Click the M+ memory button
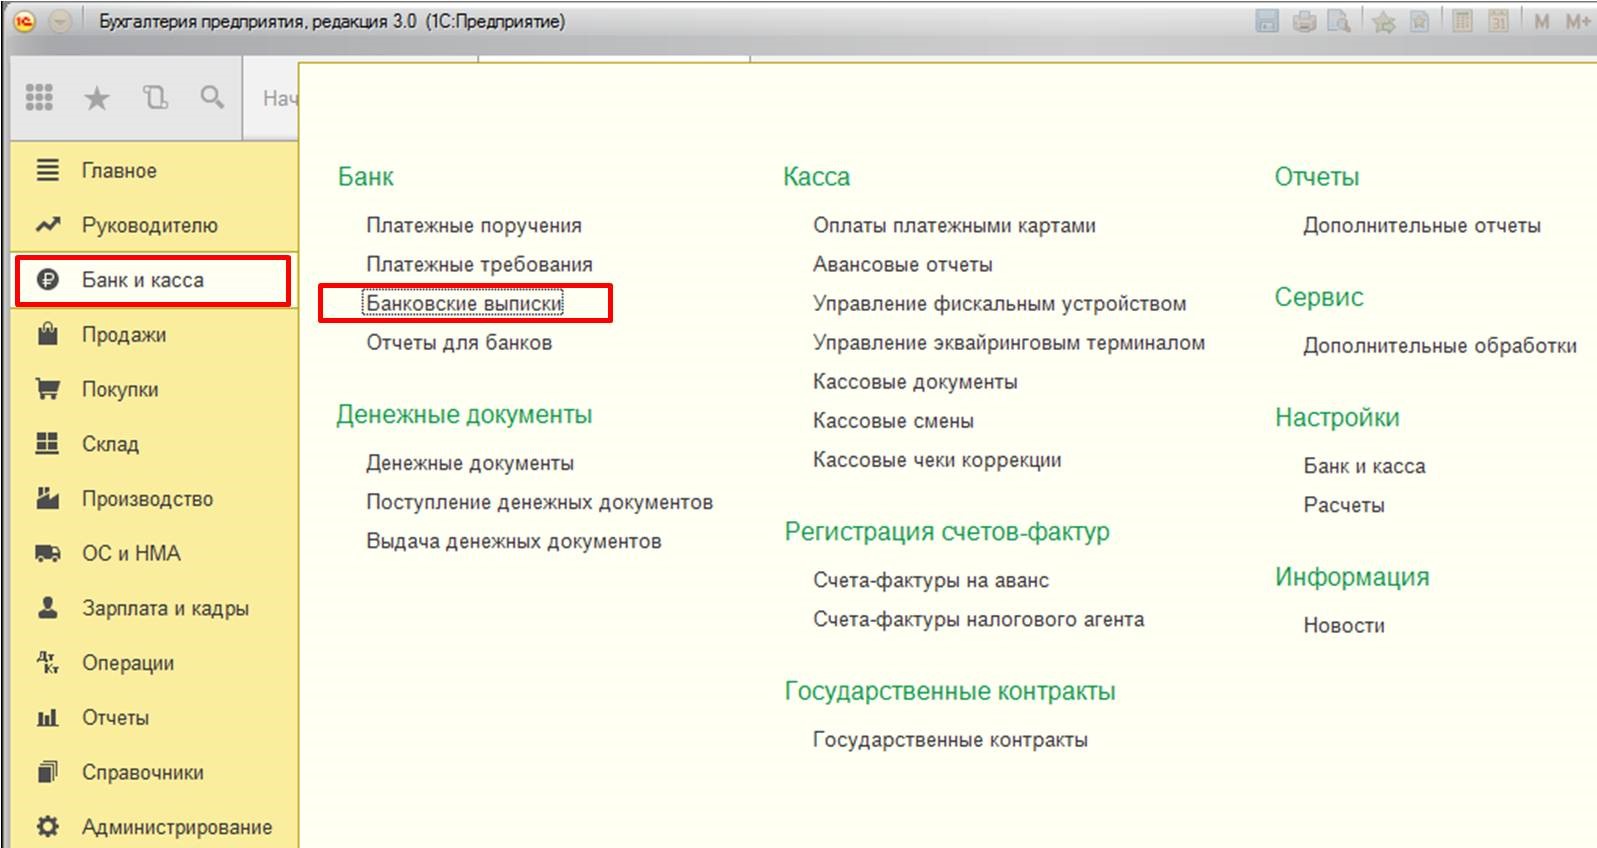This screenshot has width=1597, height=848. pos(1577,21)
